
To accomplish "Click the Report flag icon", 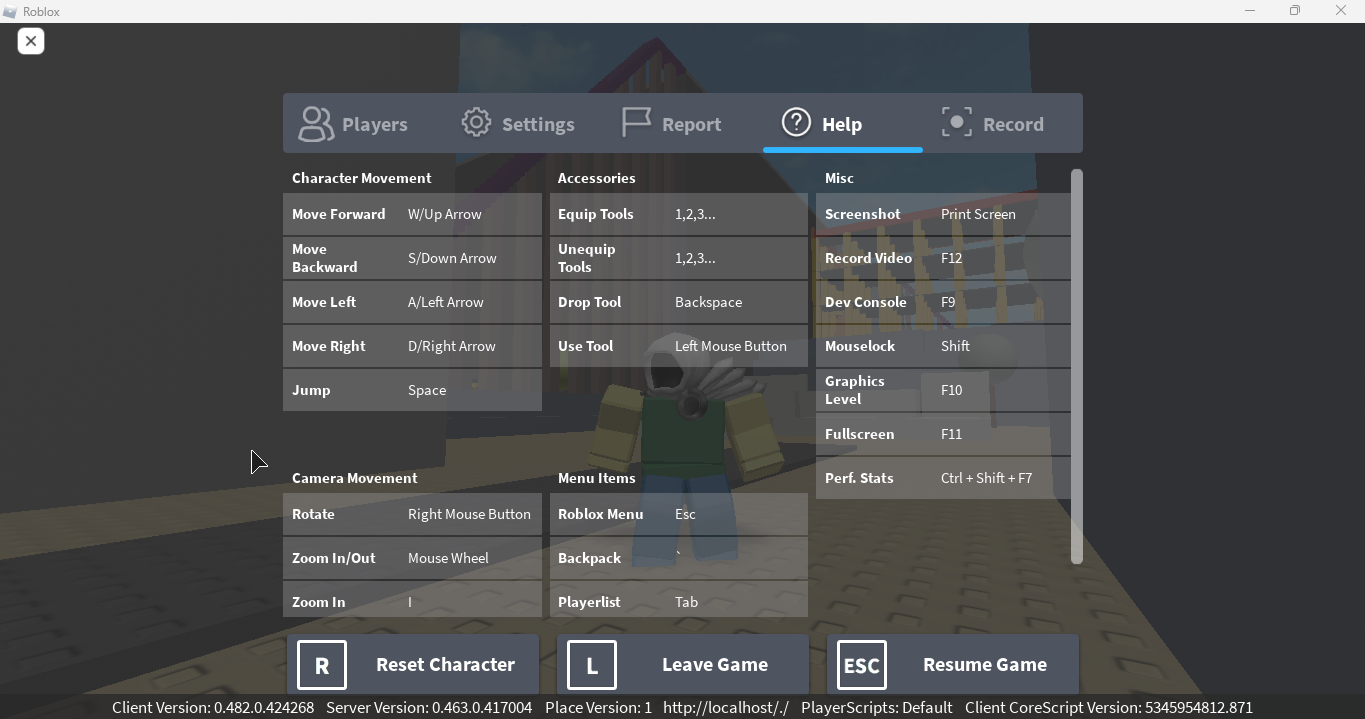I will (x=636, y=123).
